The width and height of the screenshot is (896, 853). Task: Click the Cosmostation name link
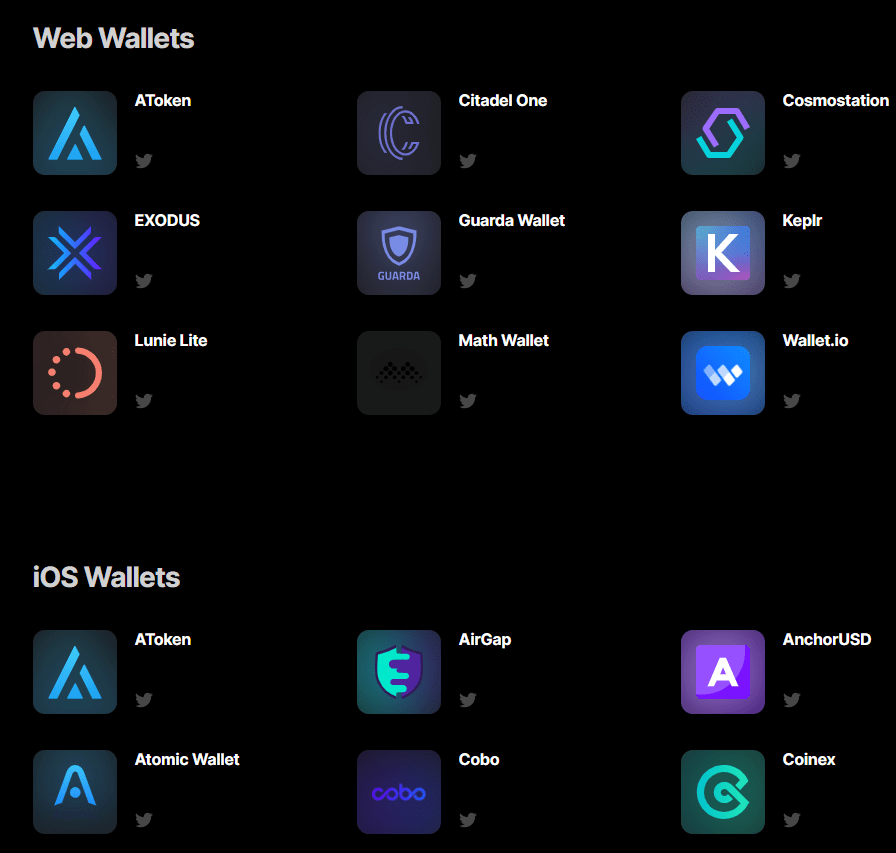(836, 101)
